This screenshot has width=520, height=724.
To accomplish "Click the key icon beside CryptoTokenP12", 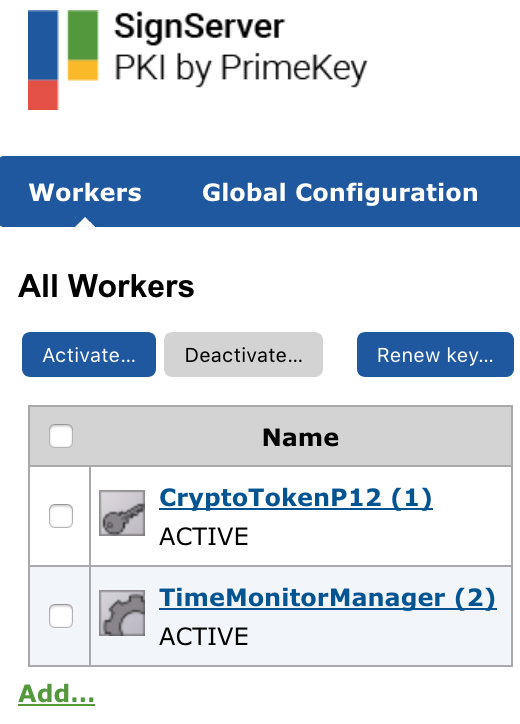I will point(122,513).
